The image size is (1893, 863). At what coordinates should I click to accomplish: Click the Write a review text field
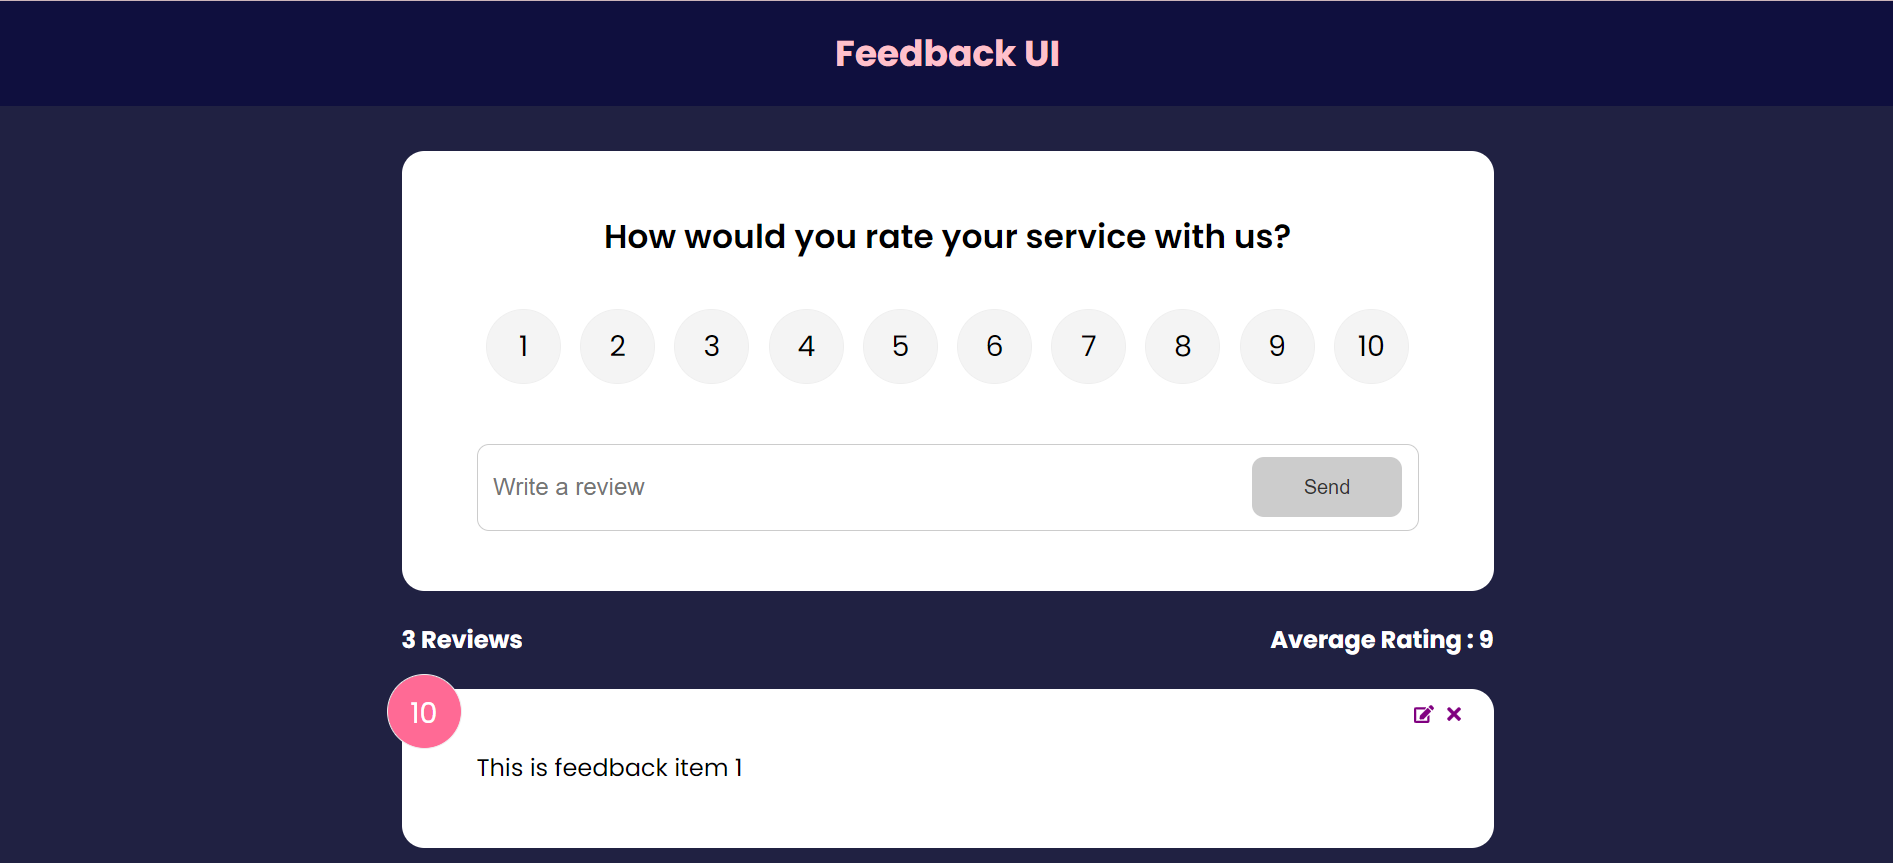pyautogui.click(x=800, y=487)
